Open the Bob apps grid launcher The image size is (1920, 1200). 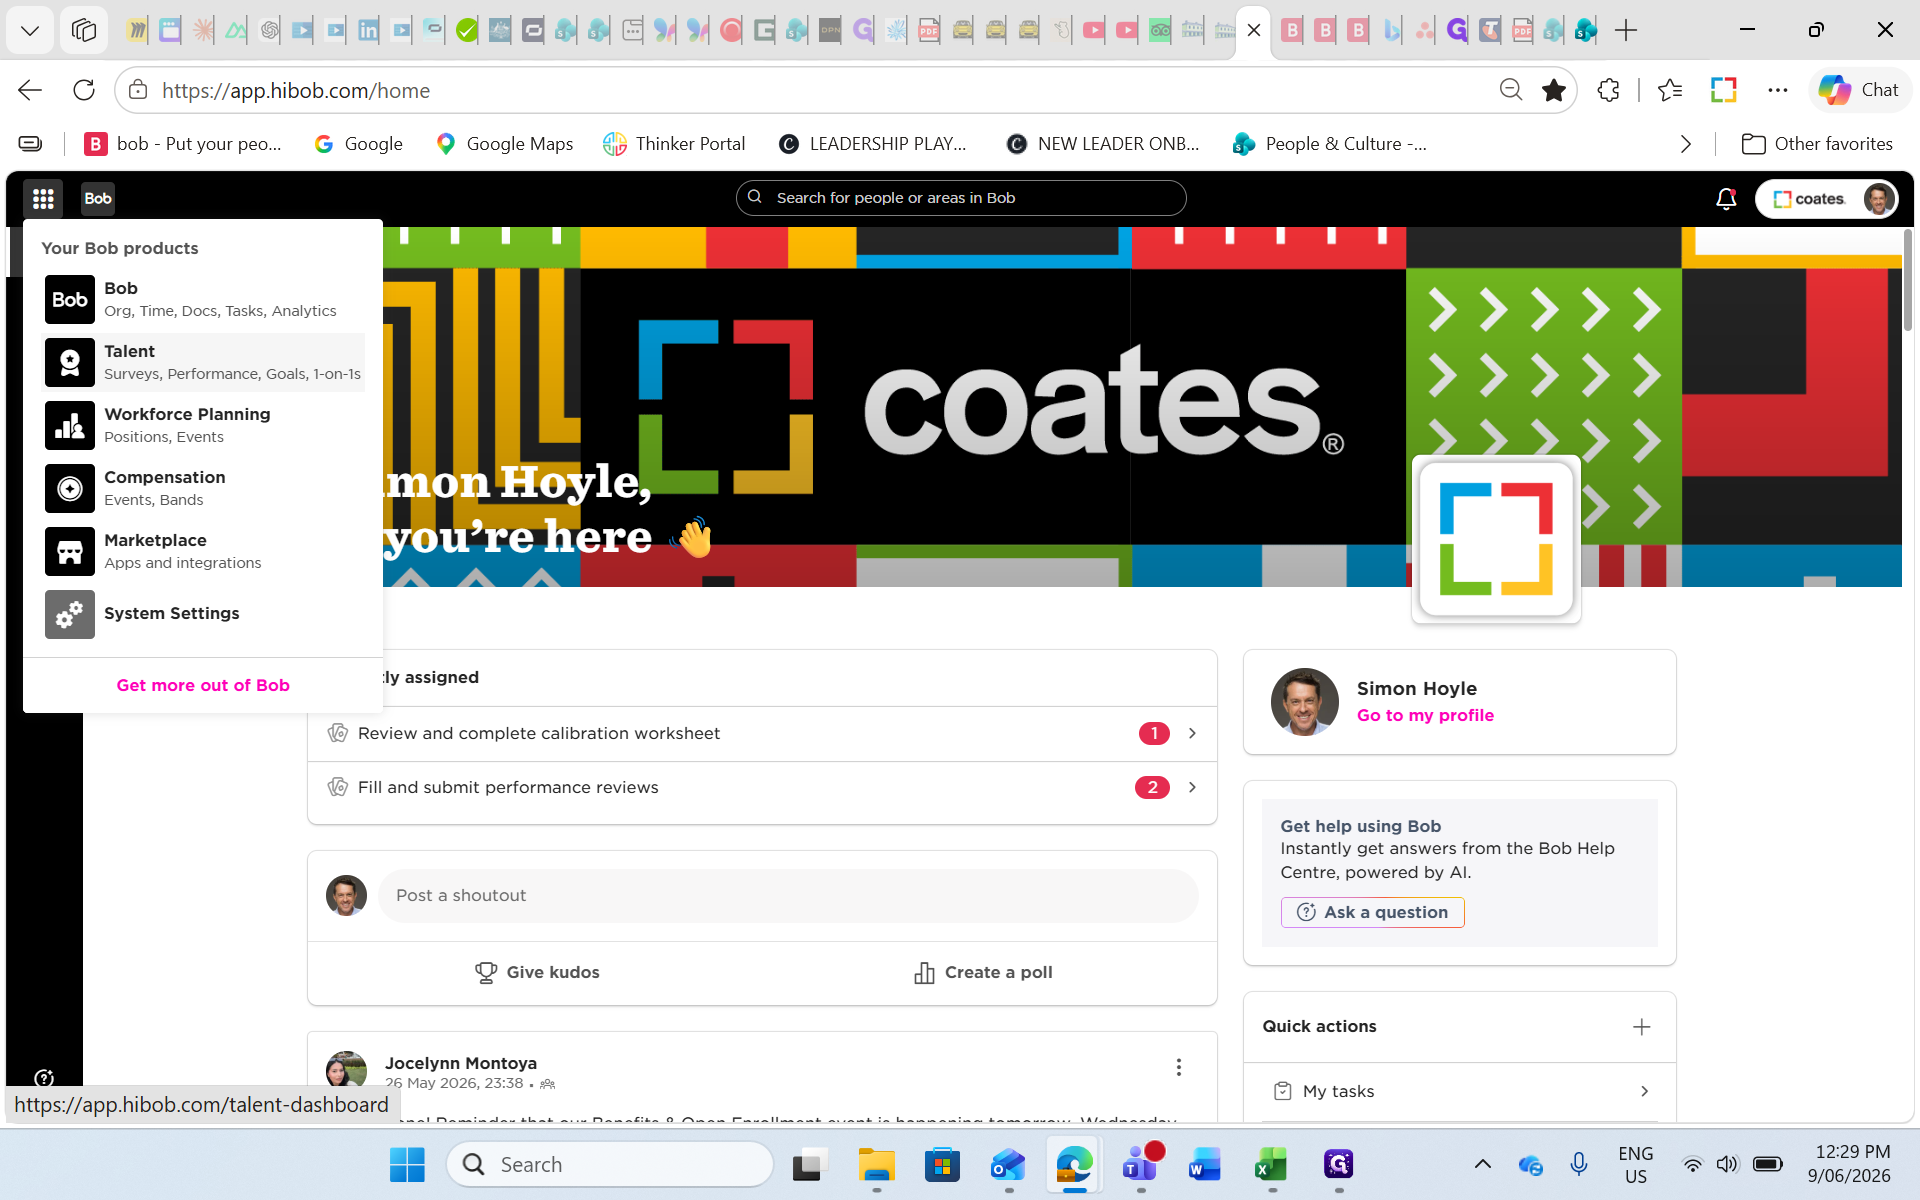coord(43,199)
